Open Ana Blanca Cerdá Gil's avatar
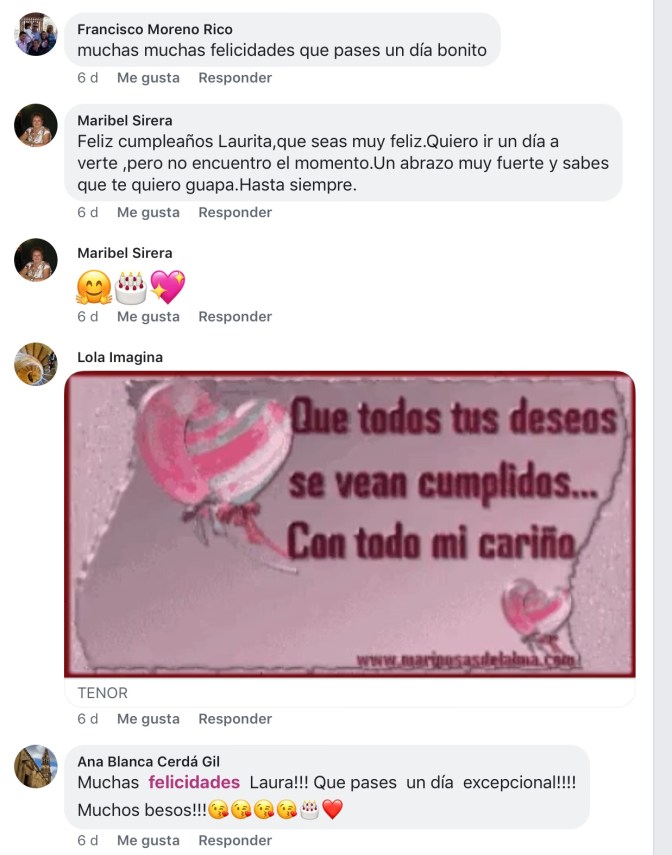The height and width of the screenshot is (855, 672). click(x=35, y=766)
